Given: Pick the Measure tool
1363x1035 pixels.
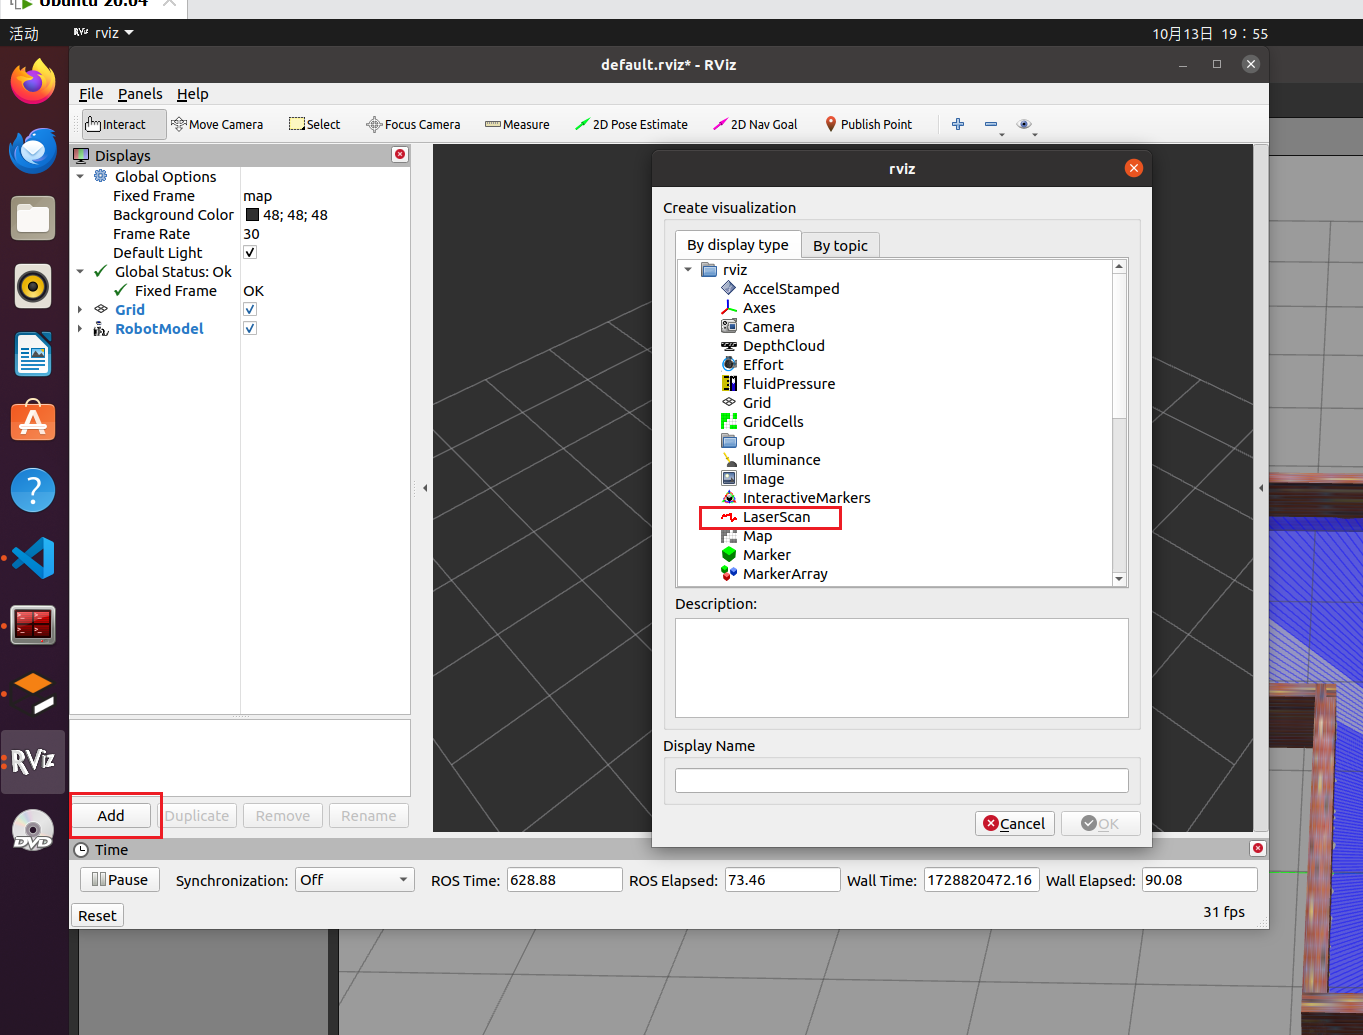Looking at the screenshot, I should point(517,124).
